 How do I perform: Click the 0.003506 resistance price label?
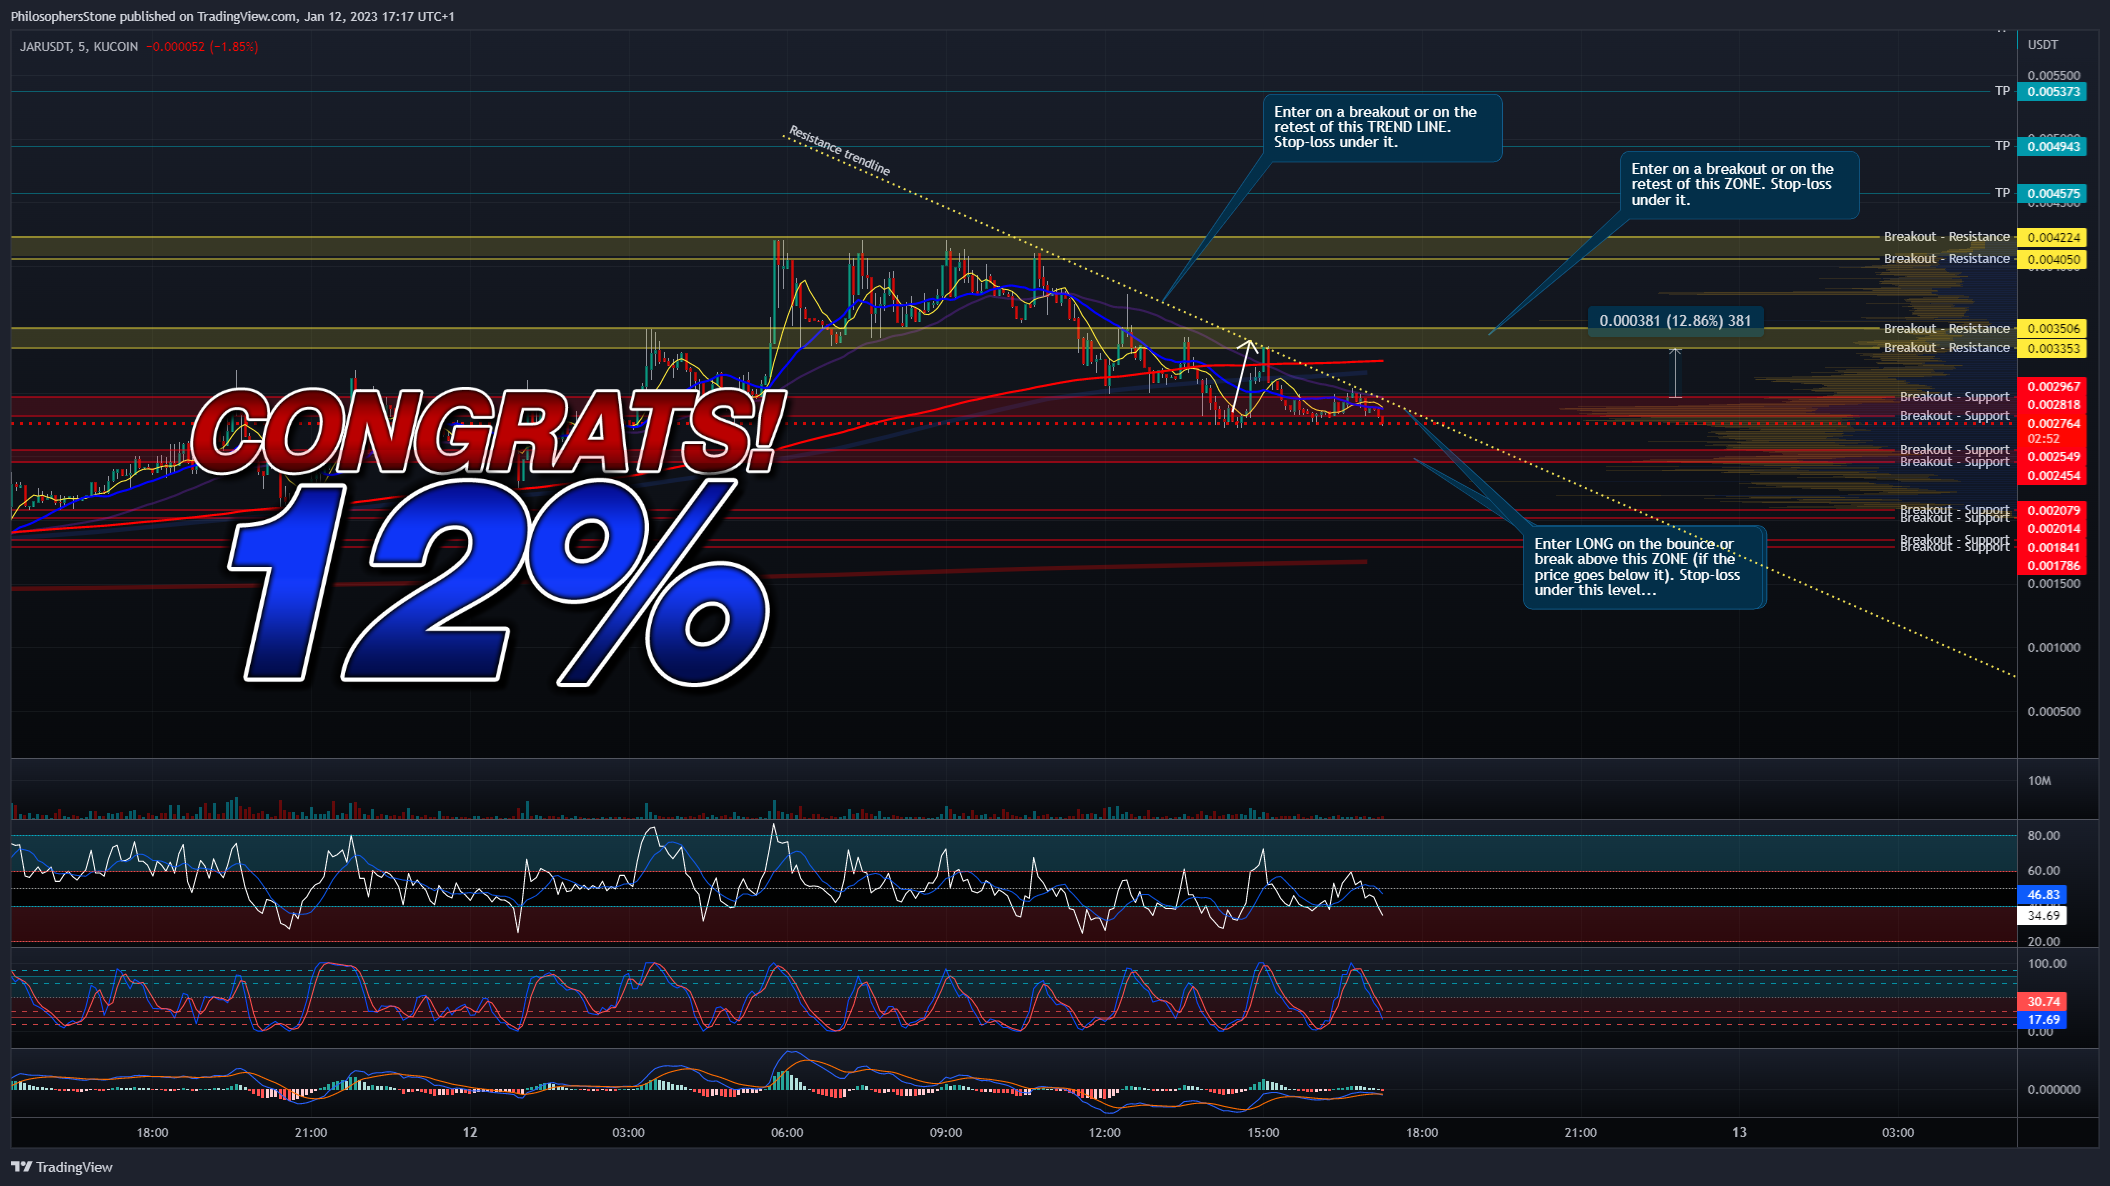tap(2052, 329)
